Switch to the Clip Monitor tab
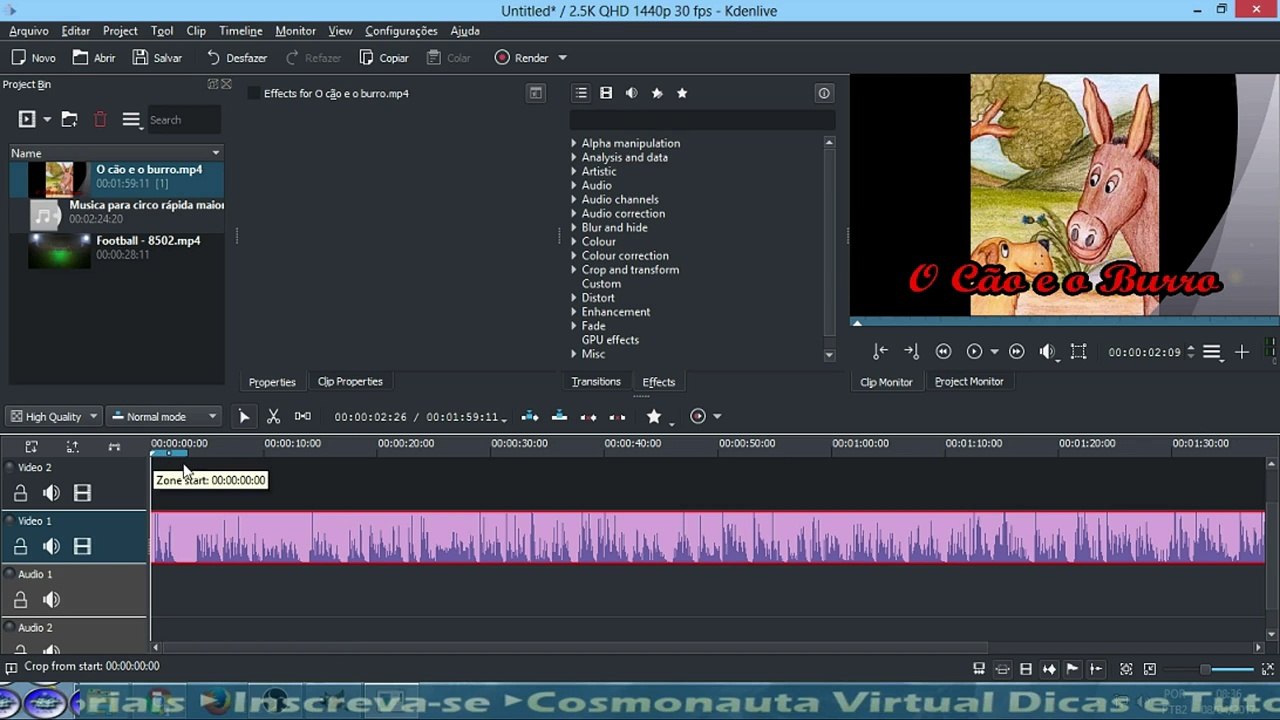The height and width of the screenshot is (720, 1280). pos(886,382)
